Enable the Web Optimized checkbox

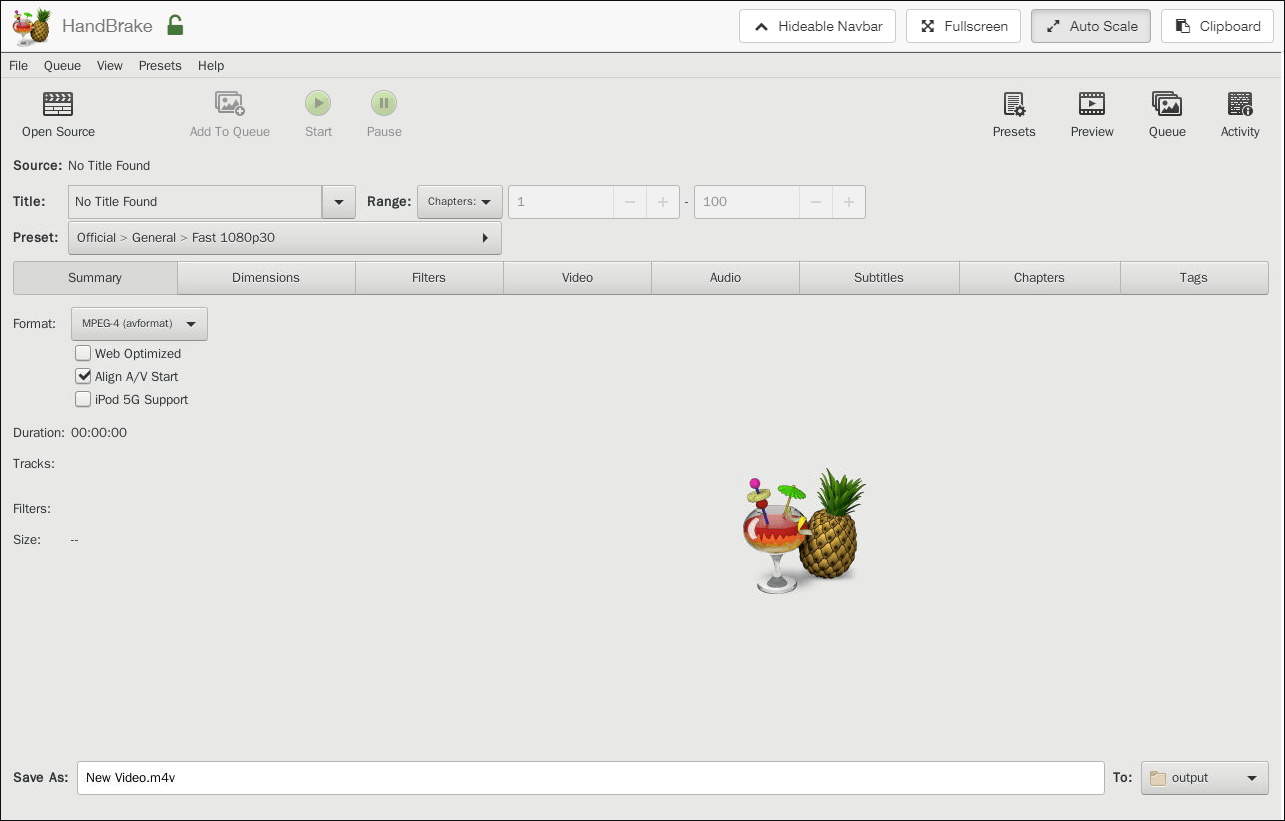83,353
